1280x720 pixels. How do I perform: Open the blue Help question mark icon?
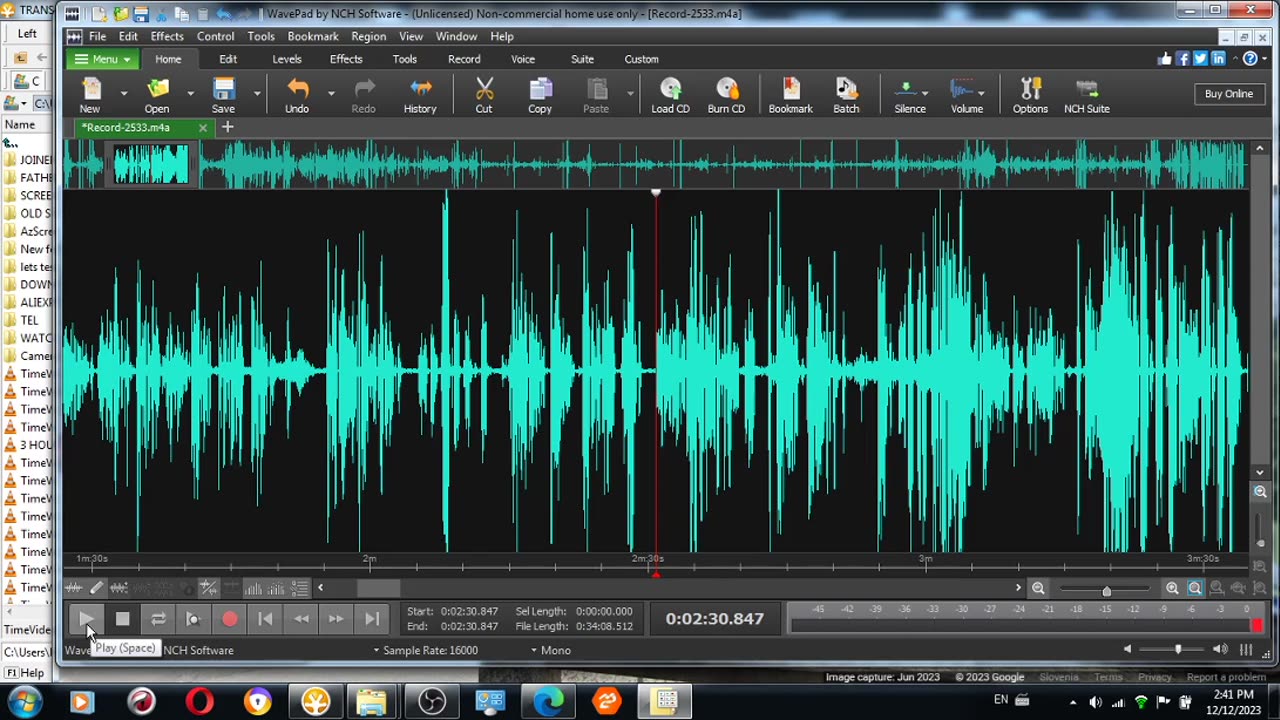click(x=1249, y=59)
